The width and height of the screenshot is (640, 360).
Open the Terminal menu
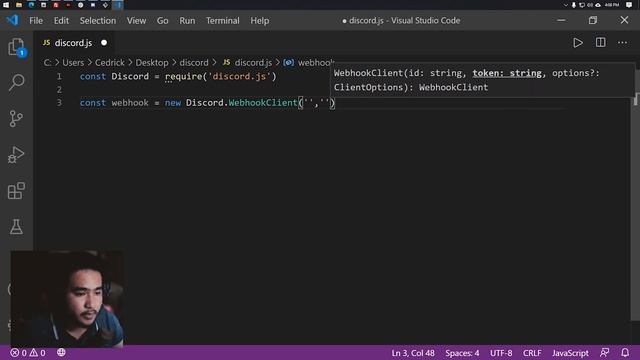tap(222, 20)
